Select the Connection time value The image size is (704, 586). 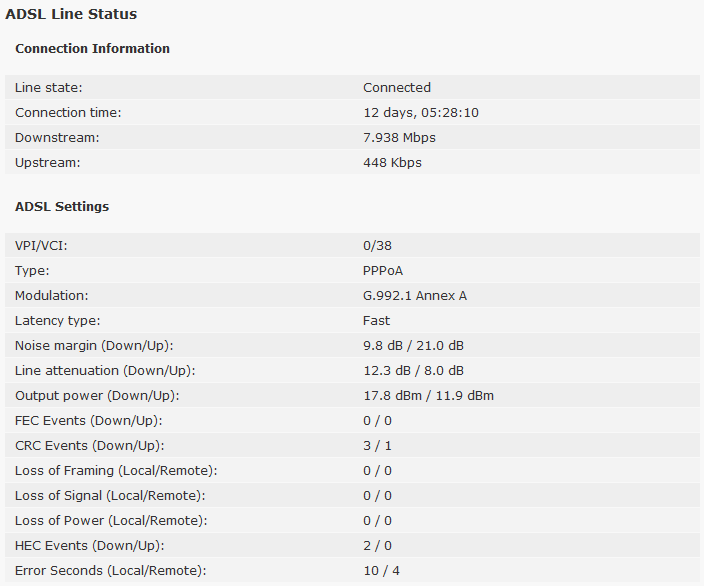(421, 112)
